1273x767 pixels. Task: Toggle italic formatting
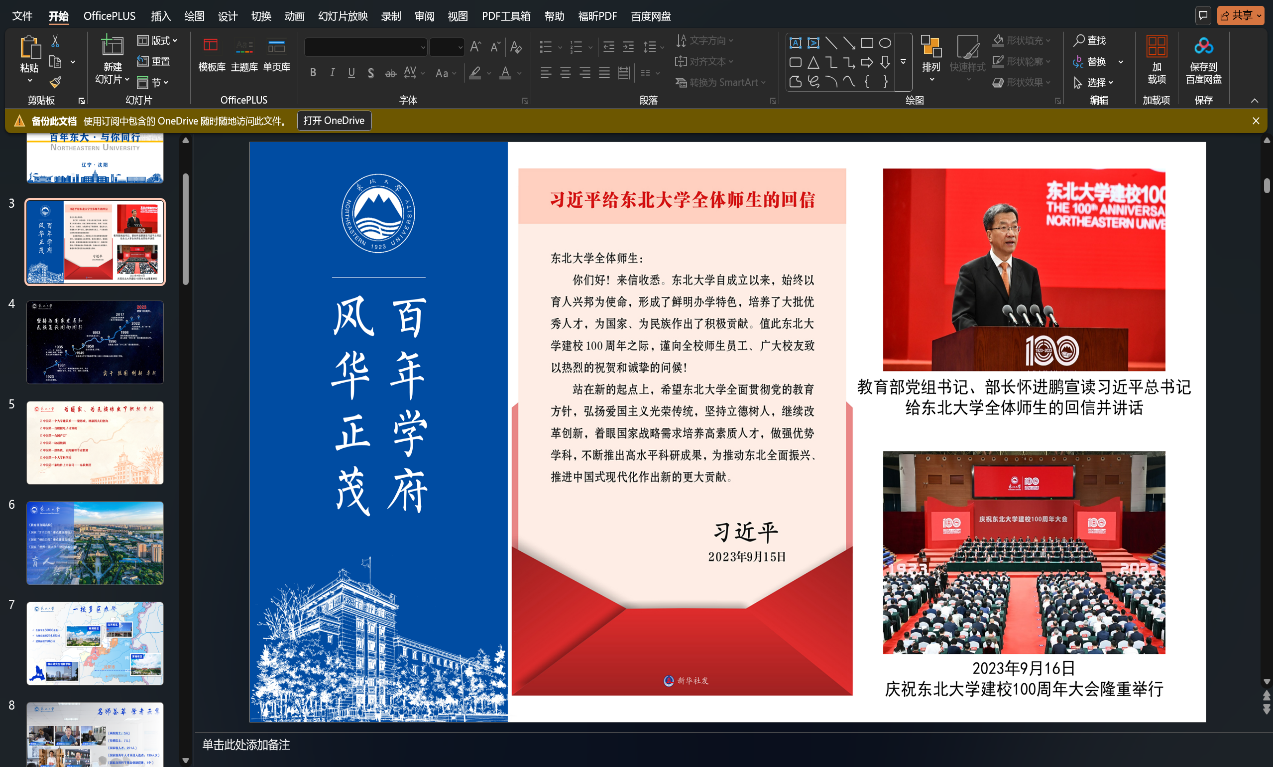[x=332, y=73]
